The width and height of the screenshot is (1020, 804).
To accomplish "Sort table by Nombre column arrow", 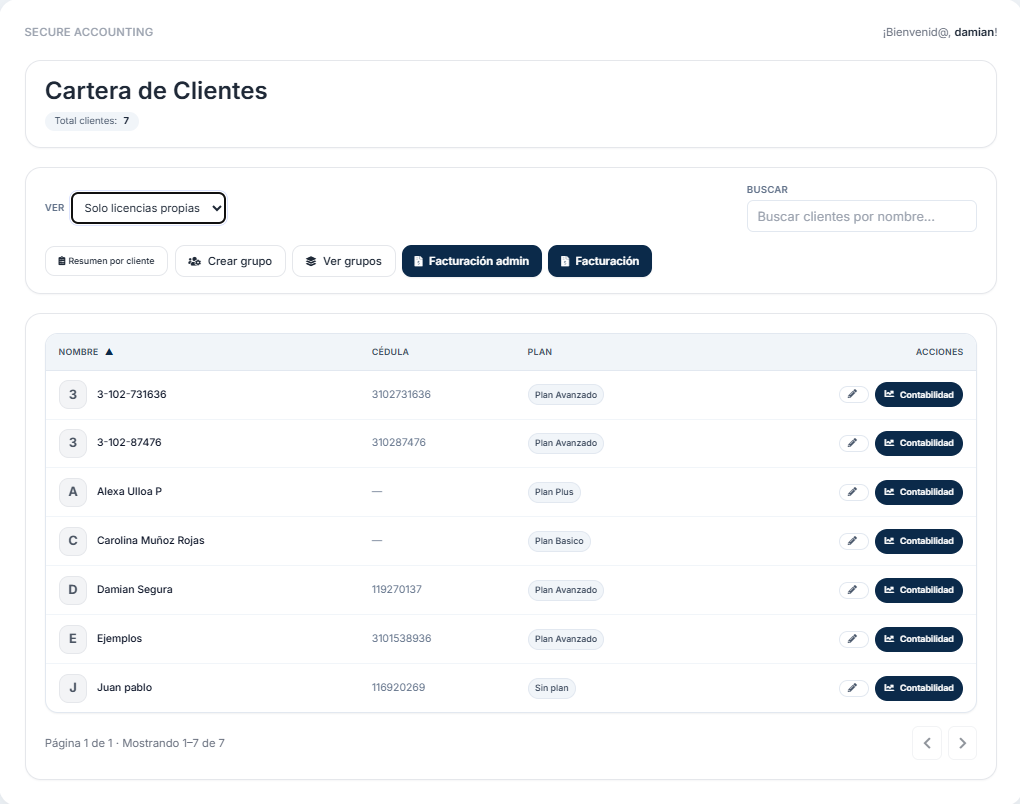I will [109, 352].
